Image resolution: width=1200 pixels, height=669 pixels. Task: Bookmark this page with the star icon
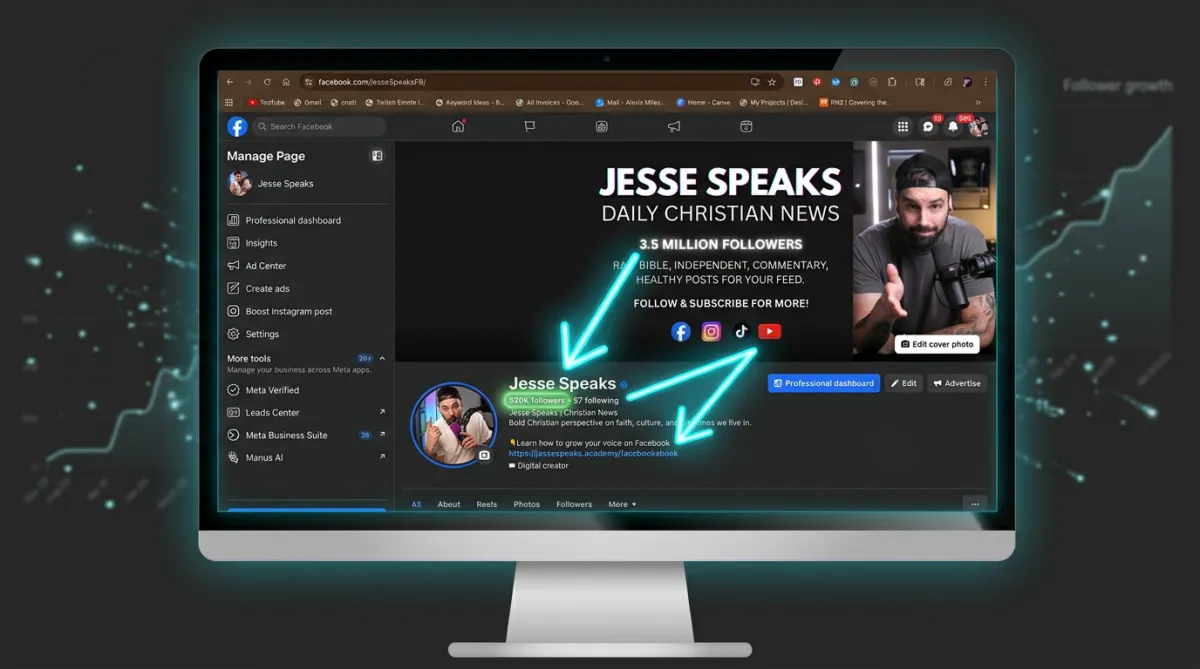772,82
